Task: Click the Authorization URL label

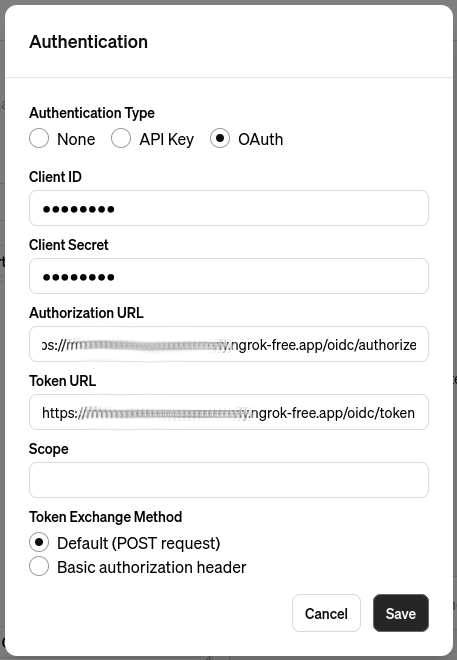Action: pos(86,313)
